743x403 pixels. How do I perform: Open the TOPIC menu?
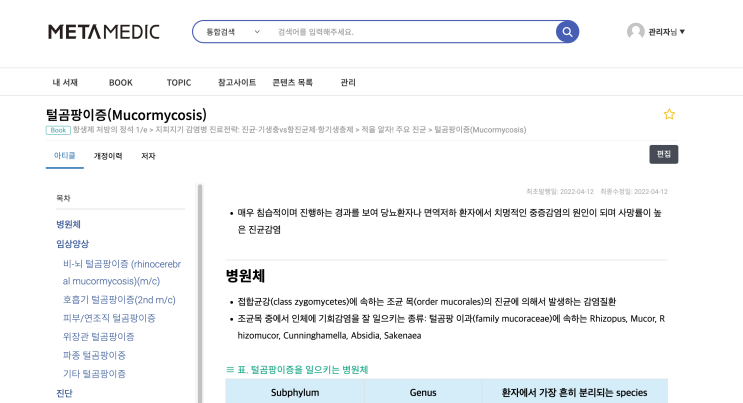coord(179,82)
